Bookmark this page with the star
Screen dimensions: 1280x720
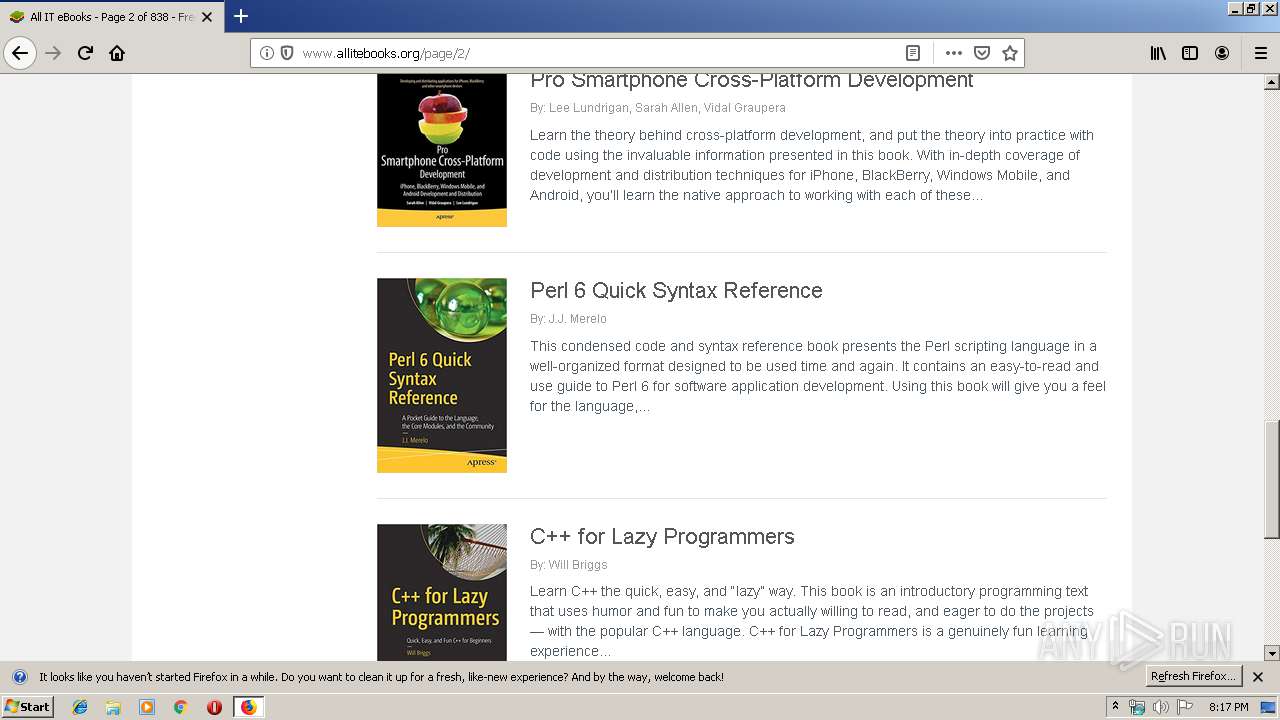pos(1010,53)
